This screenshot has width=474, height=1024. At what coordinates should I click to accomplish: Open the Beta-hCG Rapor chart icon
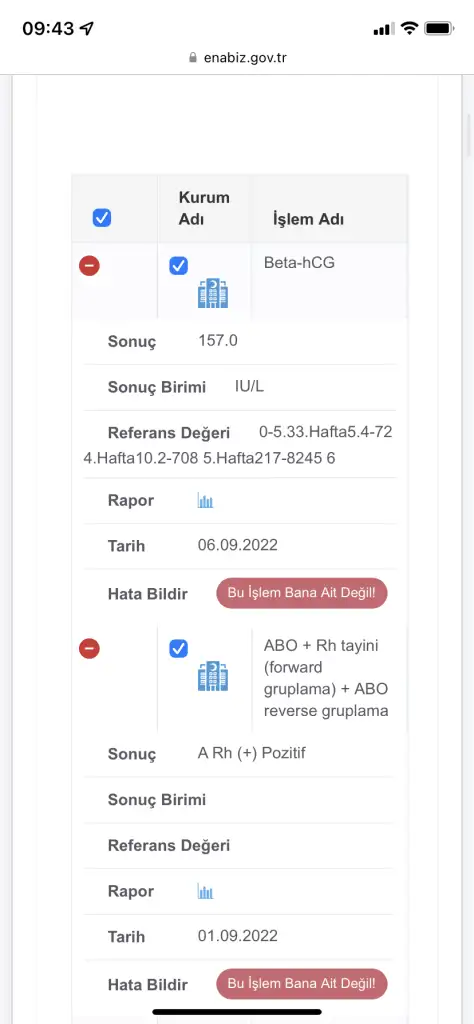click(206, 501)
